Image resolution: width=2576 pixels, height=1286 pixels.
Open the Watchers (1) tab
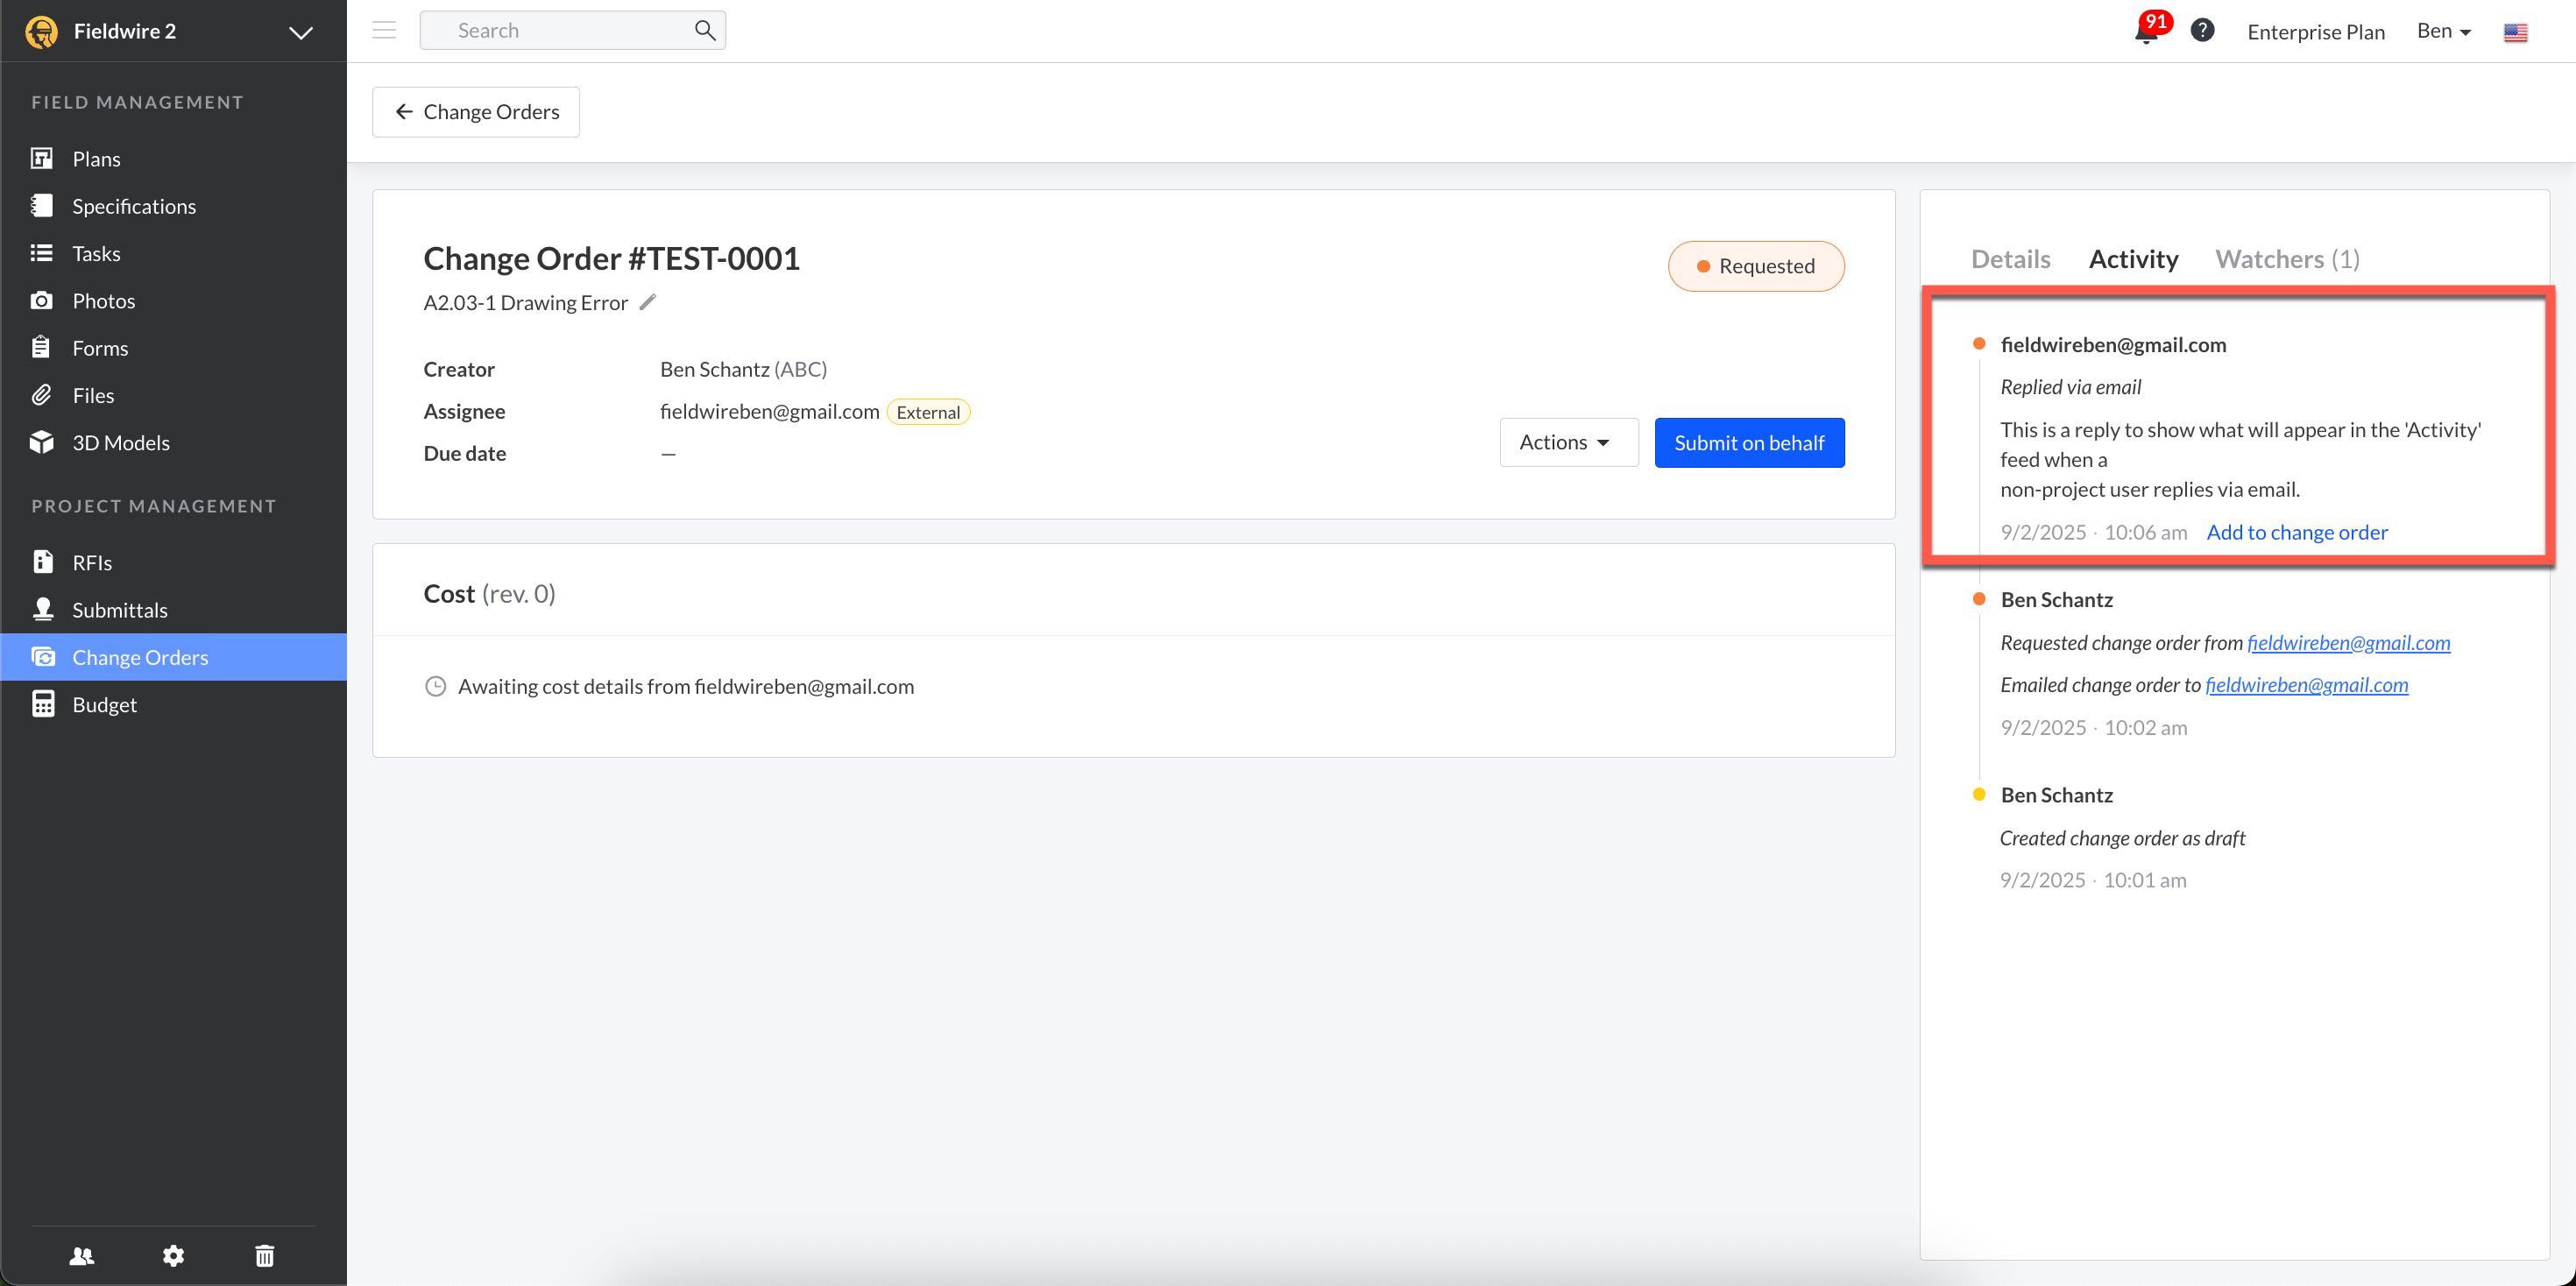(x=2288, y=258)
